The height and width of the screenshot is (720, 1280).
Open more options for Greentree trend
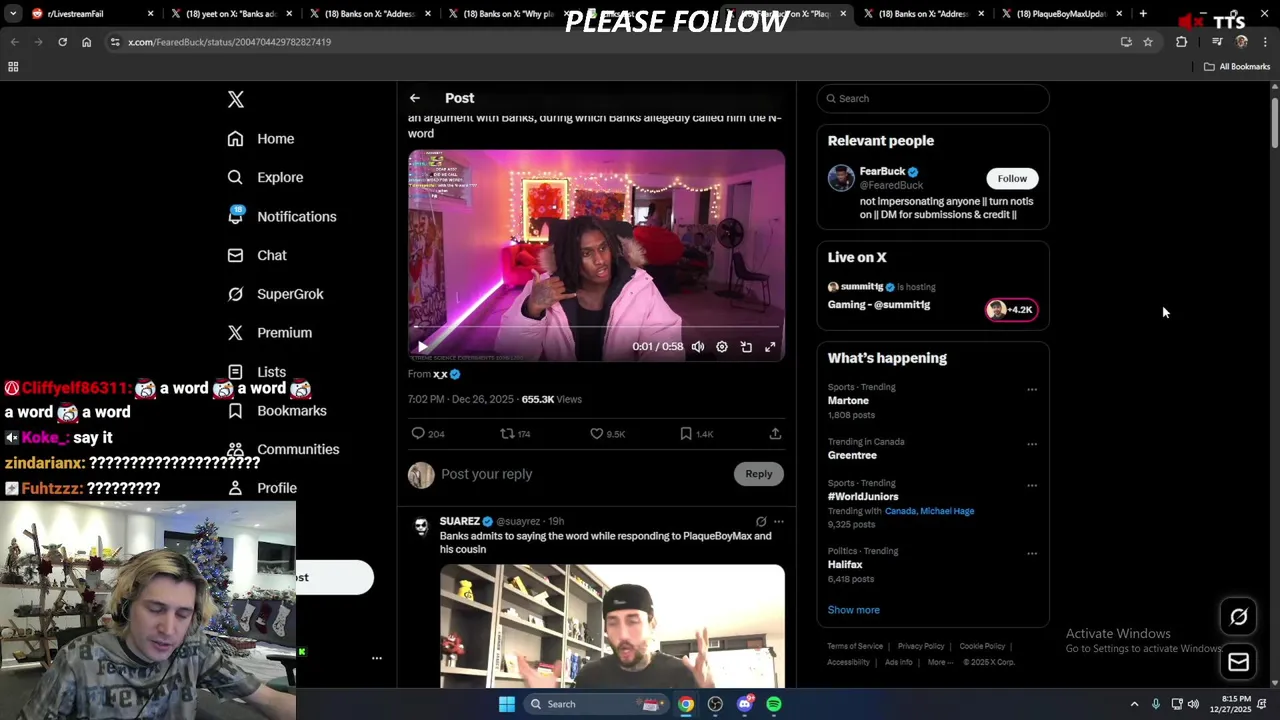point(1032,444)
